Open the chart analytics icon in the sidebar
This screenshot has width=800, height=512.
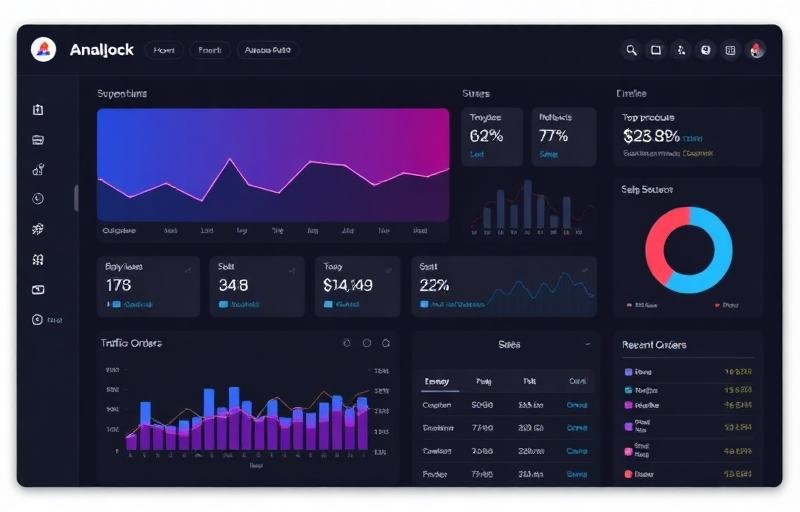click(x=38, y=169)
